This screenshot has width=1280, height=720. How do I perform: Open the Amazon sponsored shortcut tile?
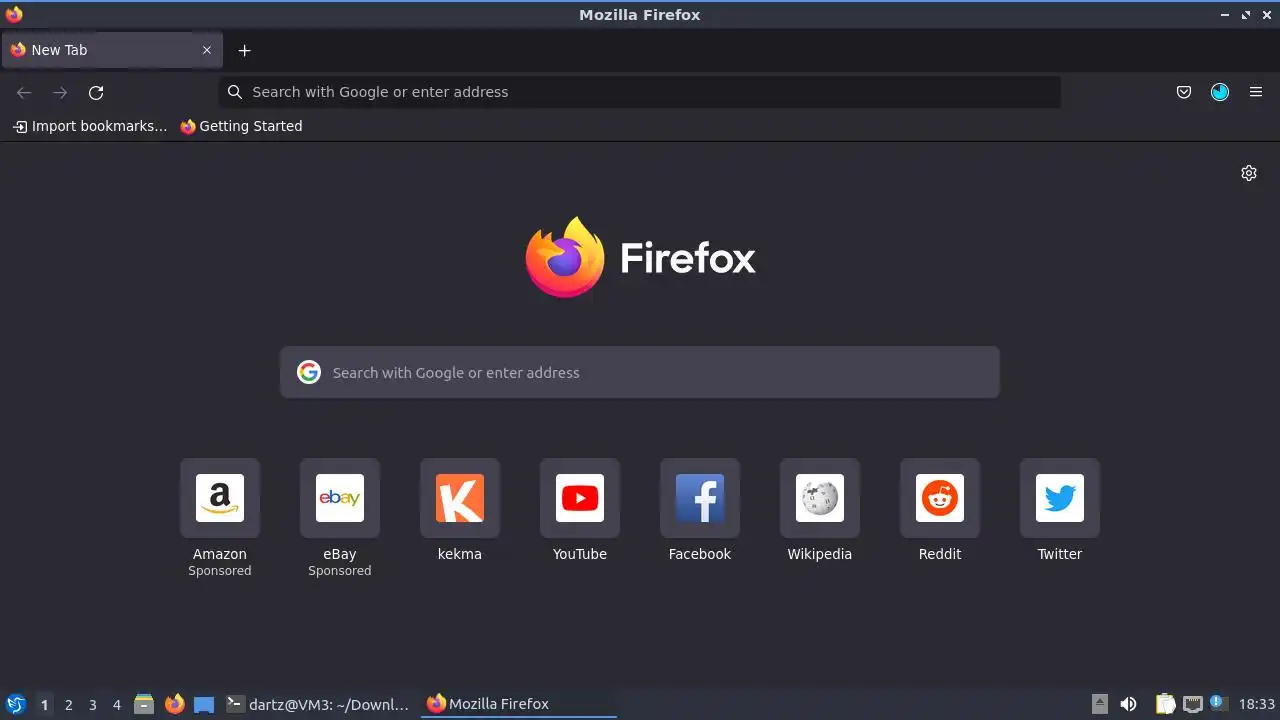click(x=220, y=498)
